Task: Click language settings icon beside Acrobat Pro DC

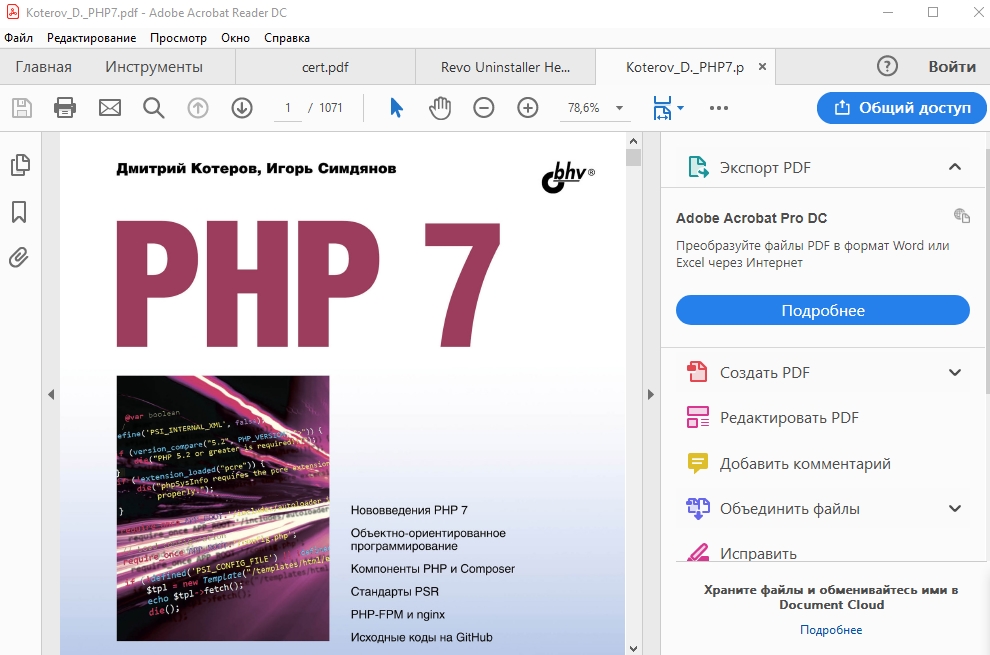Action: (x=962, y=215)
